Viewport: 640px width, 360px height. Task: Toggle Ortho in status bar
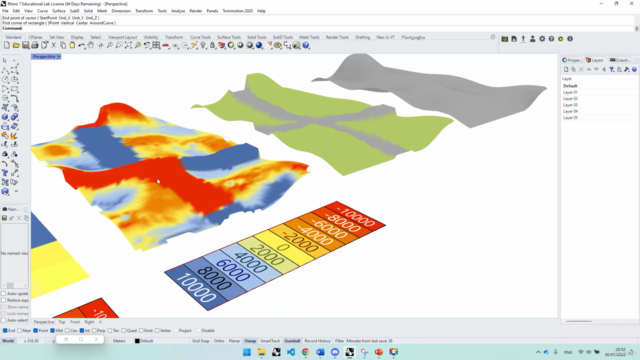click(219, 341)
